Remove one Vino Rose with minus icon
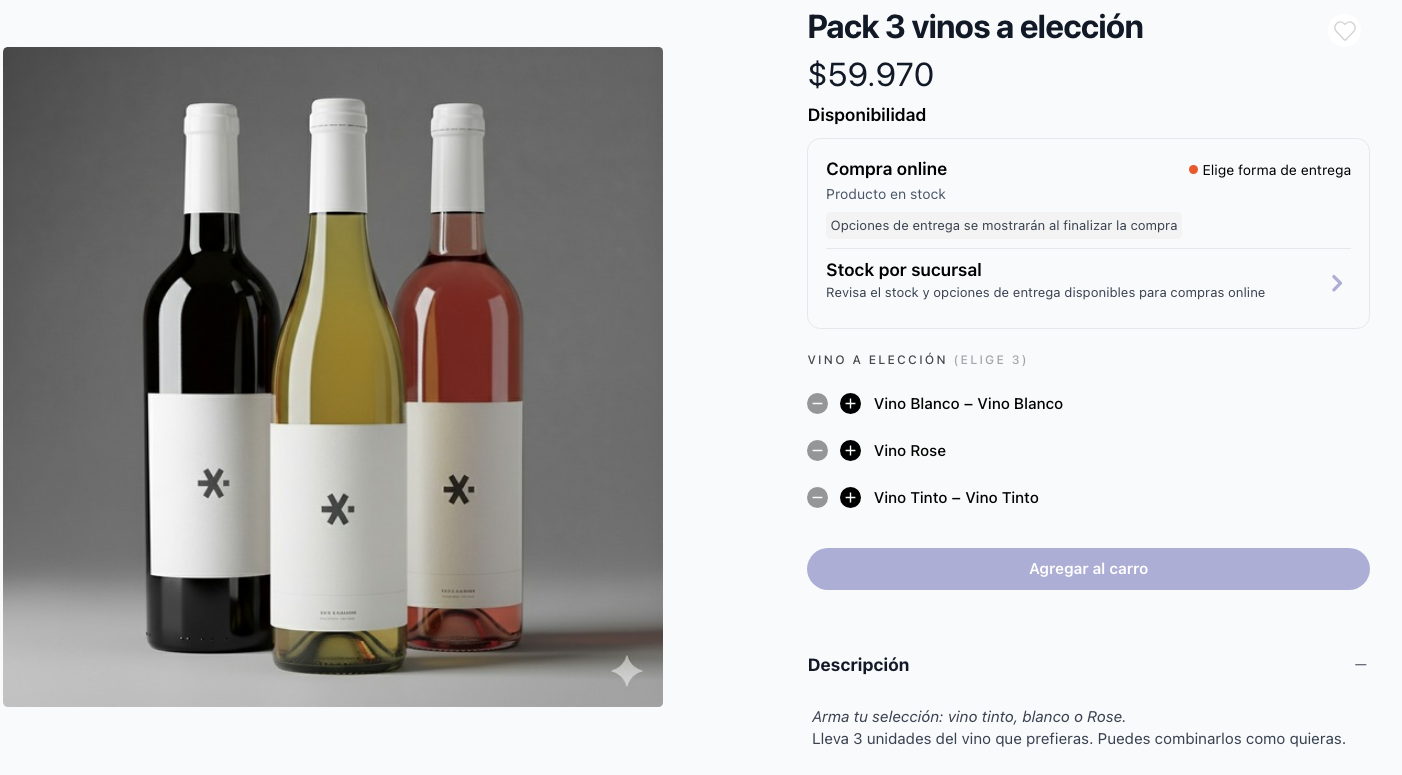 (x=817, y=451)
